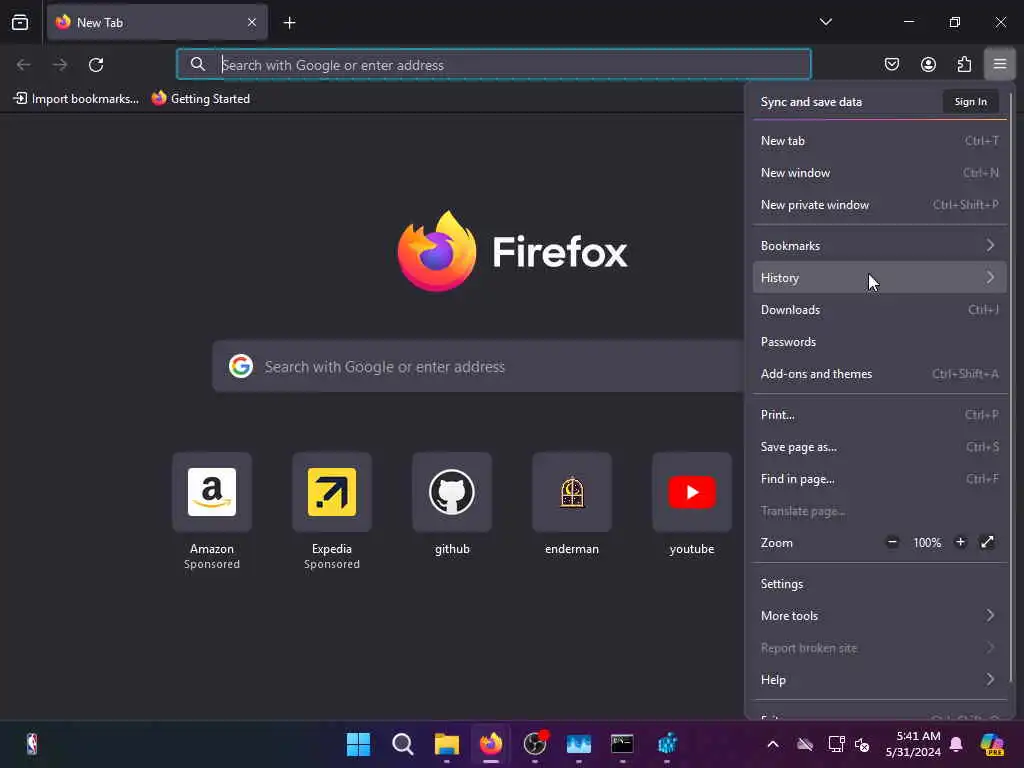Choose Print from the menu
The image size is (1024, 768).
(879, 415)
